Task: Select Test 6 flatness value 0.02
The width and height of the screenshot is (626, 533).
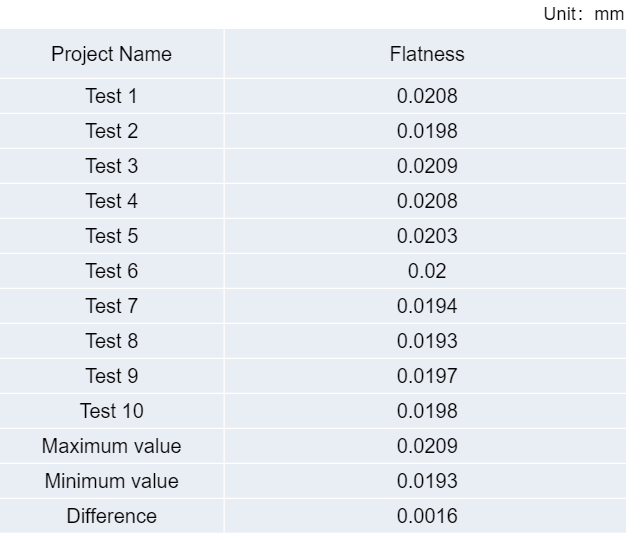Action: coord(427,271)
